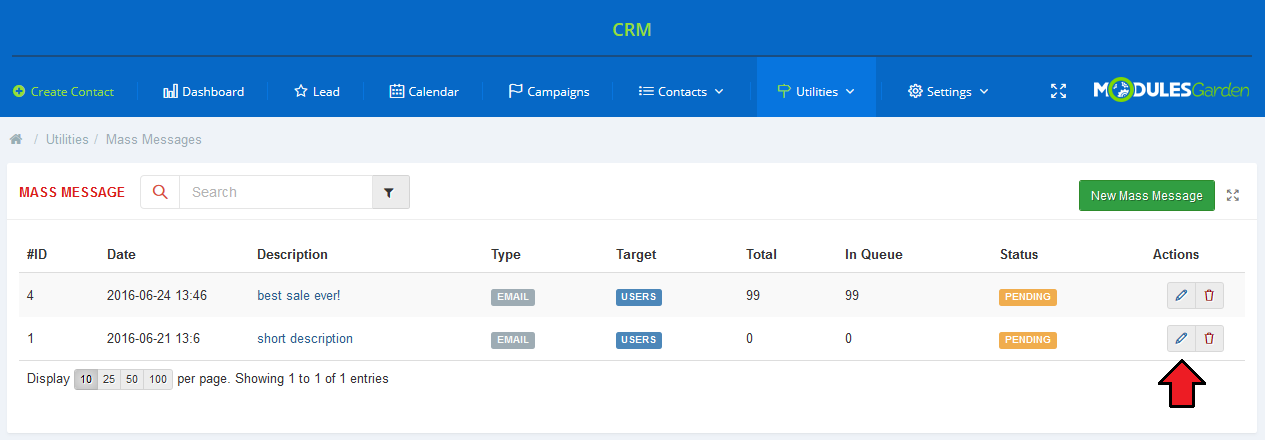The image size is (1265, 440).
Task: Expand the Mass Message panel with the expand icon
Action: (x=1233, y=195)
